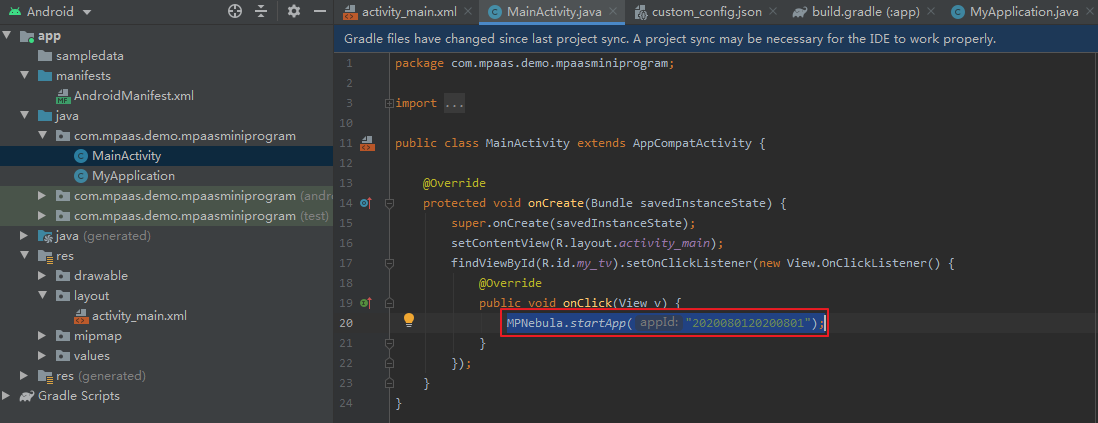This screenshot has width=1098, height=423.
Task: Expand the (test) package node
Action: (x=43, y=216)
